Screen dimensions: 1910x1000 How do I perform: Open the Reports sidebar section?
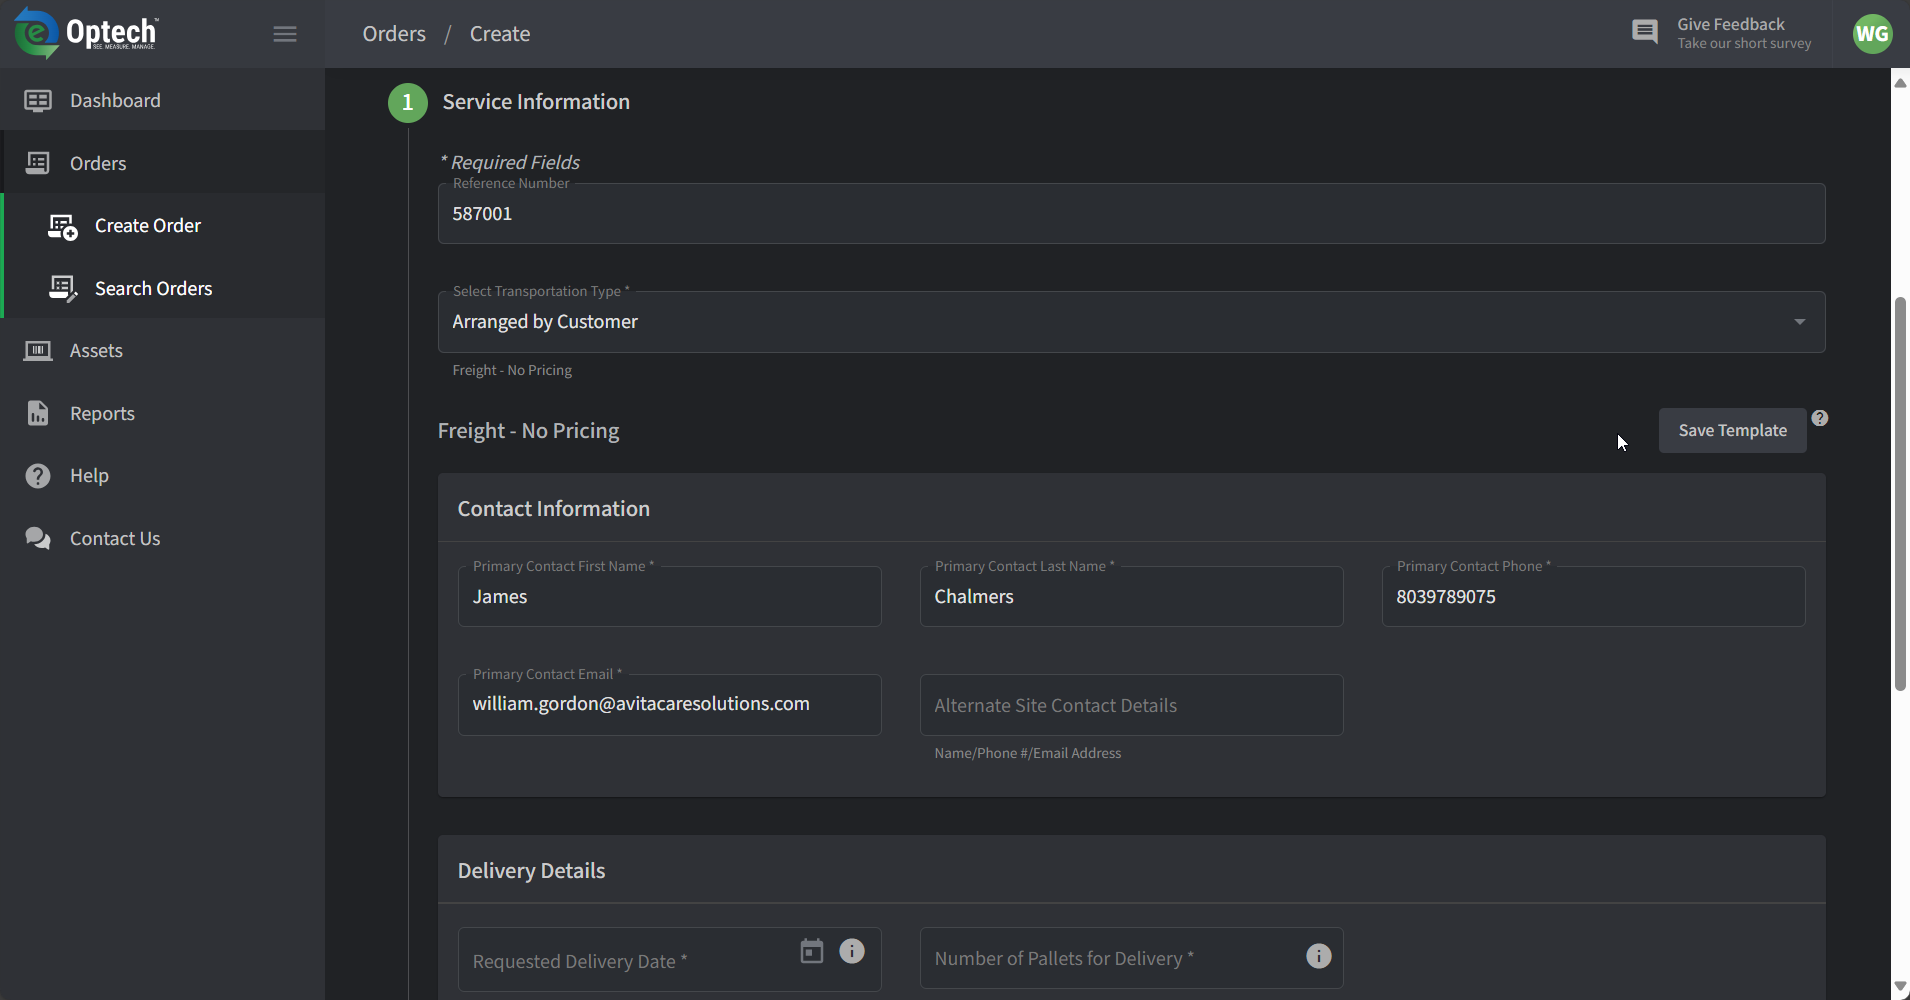(102, 414)
